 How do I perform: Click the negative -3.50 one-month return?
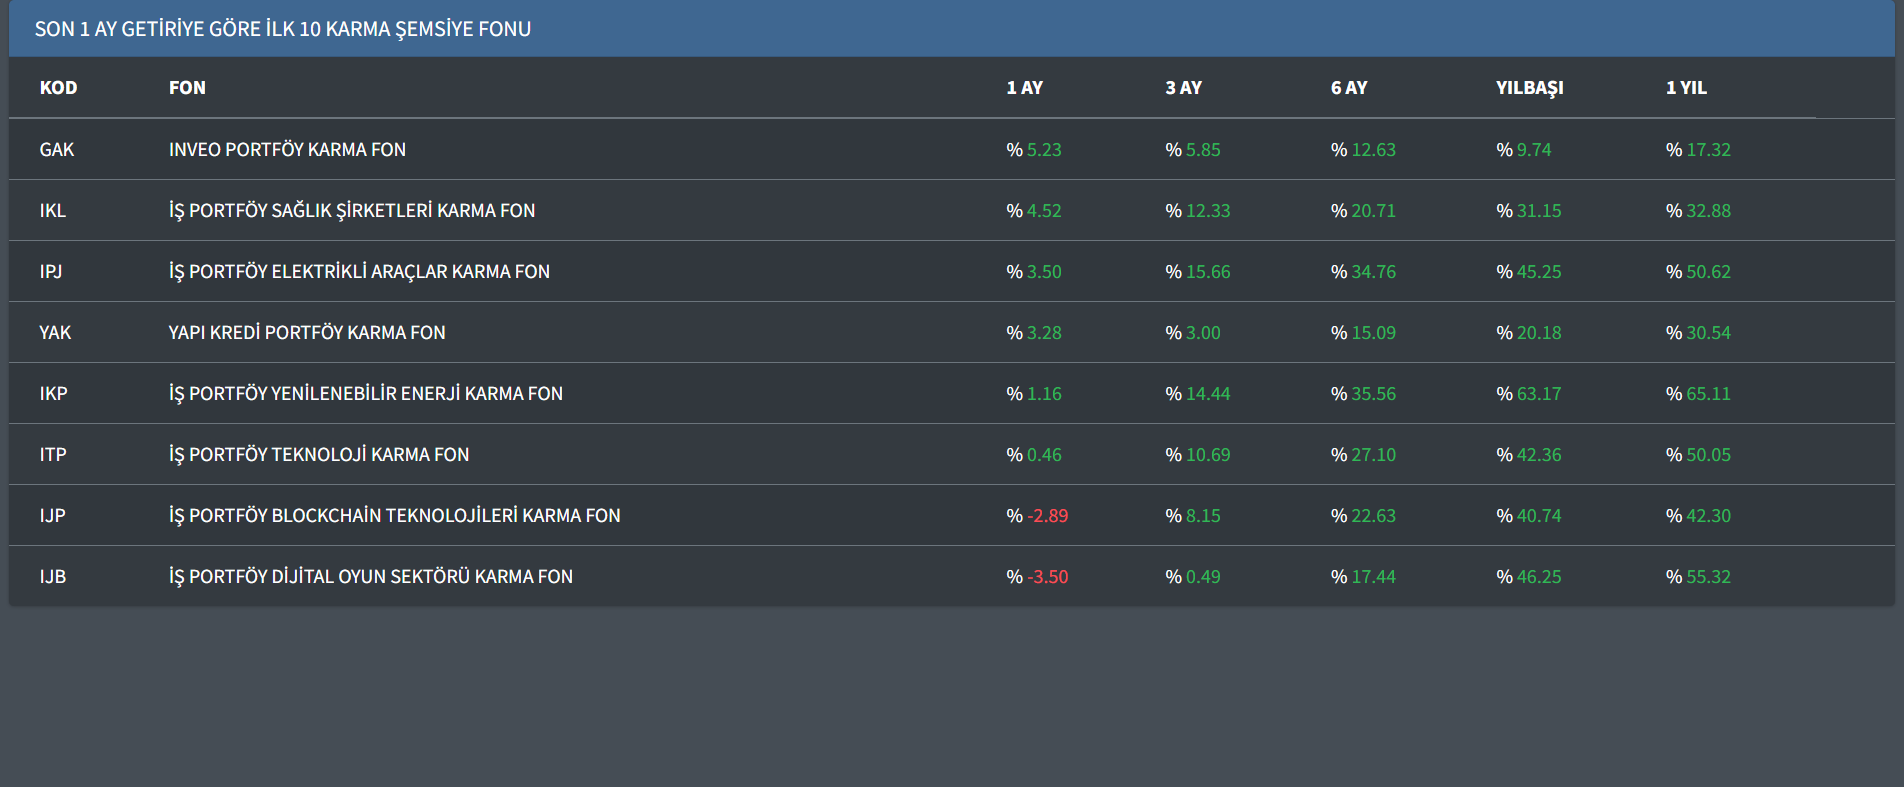(x=1046, y=577)
